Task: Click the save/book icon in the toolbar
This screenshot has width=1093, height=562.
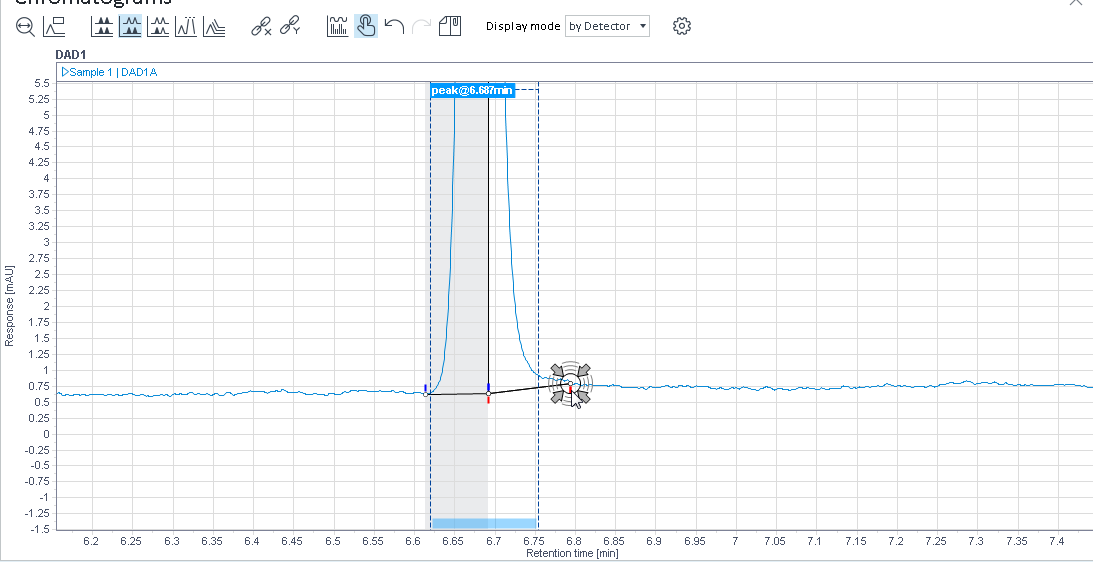Action: click(x=450, y=27)
